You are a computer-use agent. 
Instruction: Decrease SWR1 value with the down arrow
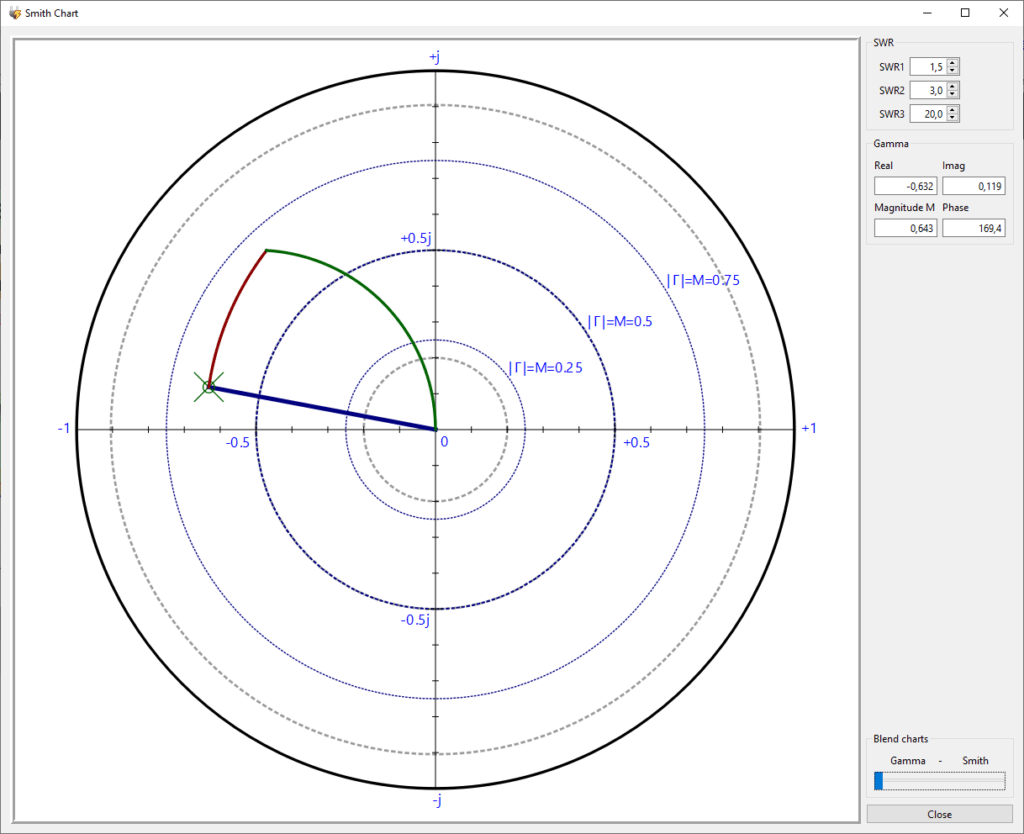pos(953,71)
